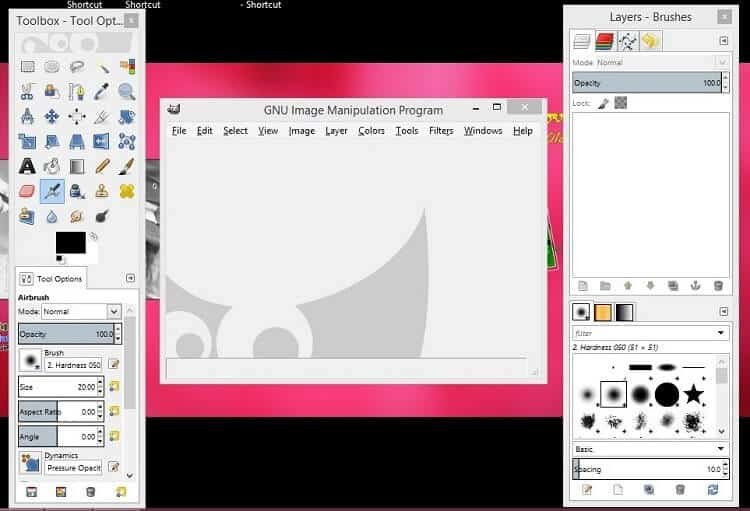This screenshot has height=511, width=750.
Task: Open the Filters menu
Action: 441,131
